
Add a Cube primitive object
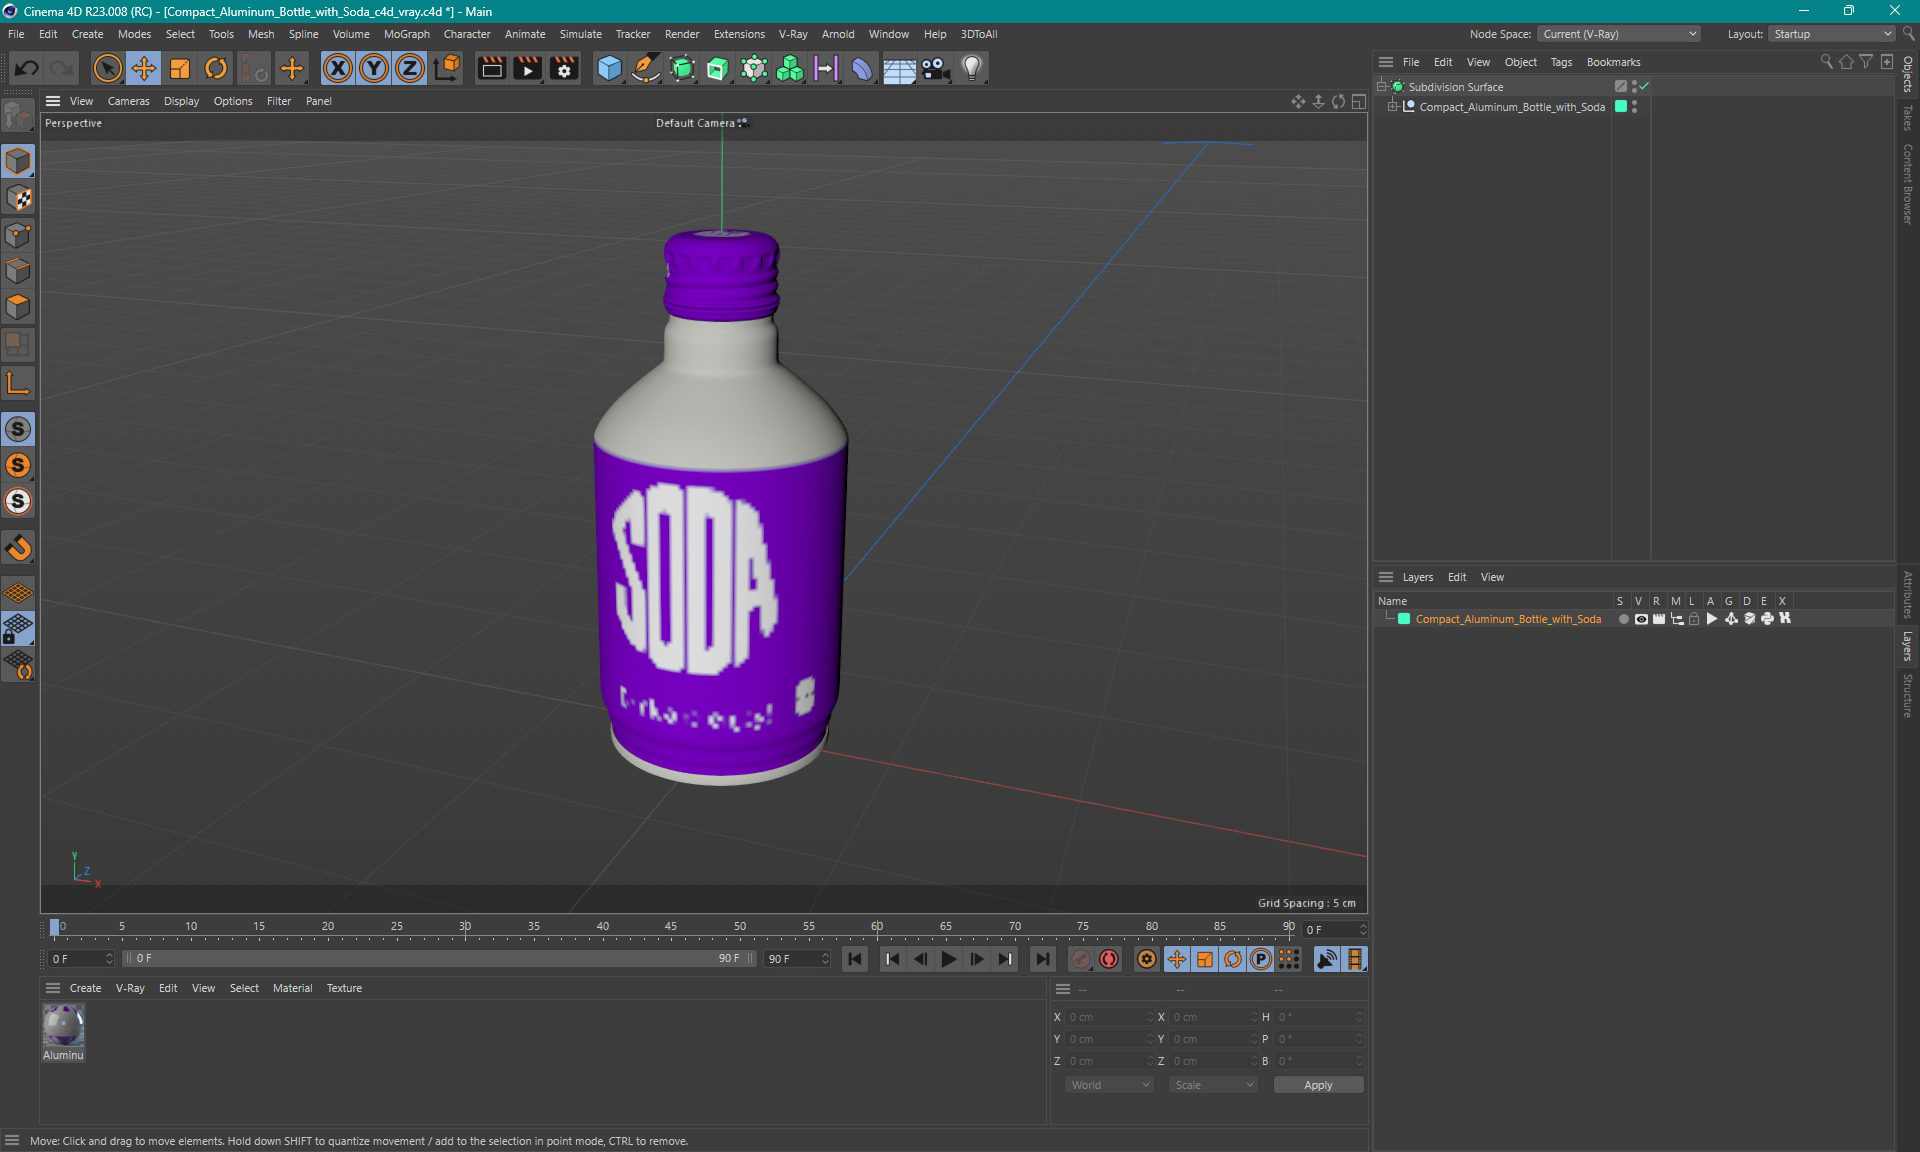(609, 68)
